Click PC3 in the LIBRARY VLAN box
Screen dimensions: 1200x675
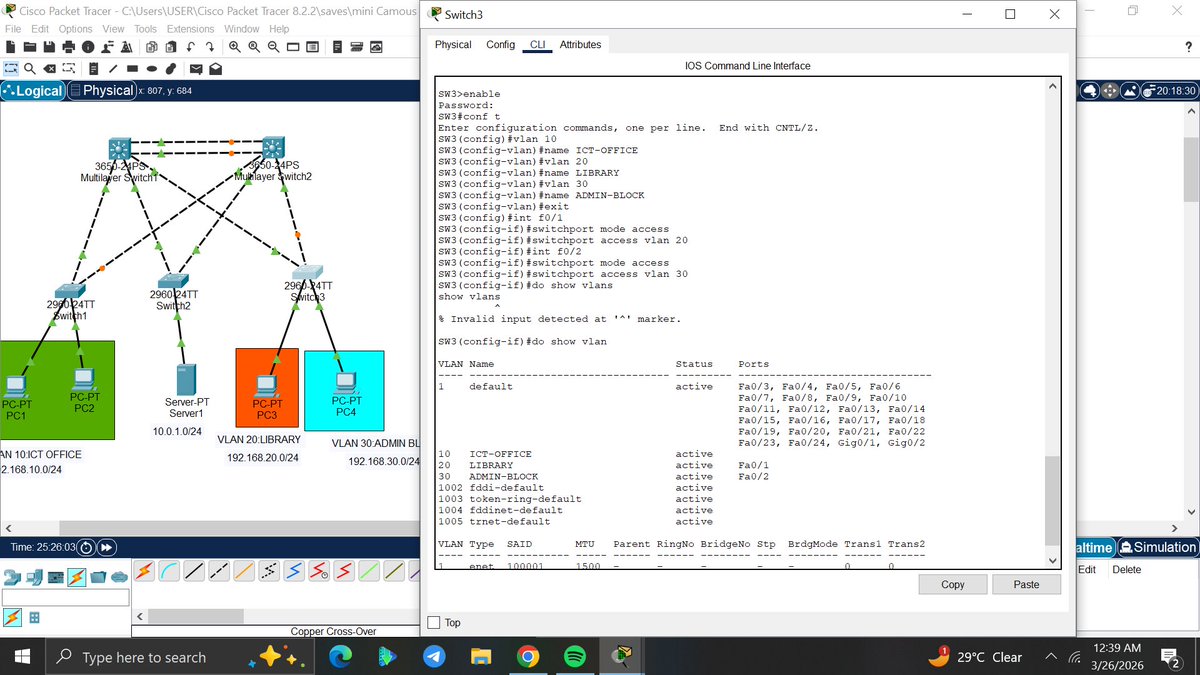click(266, 384)
